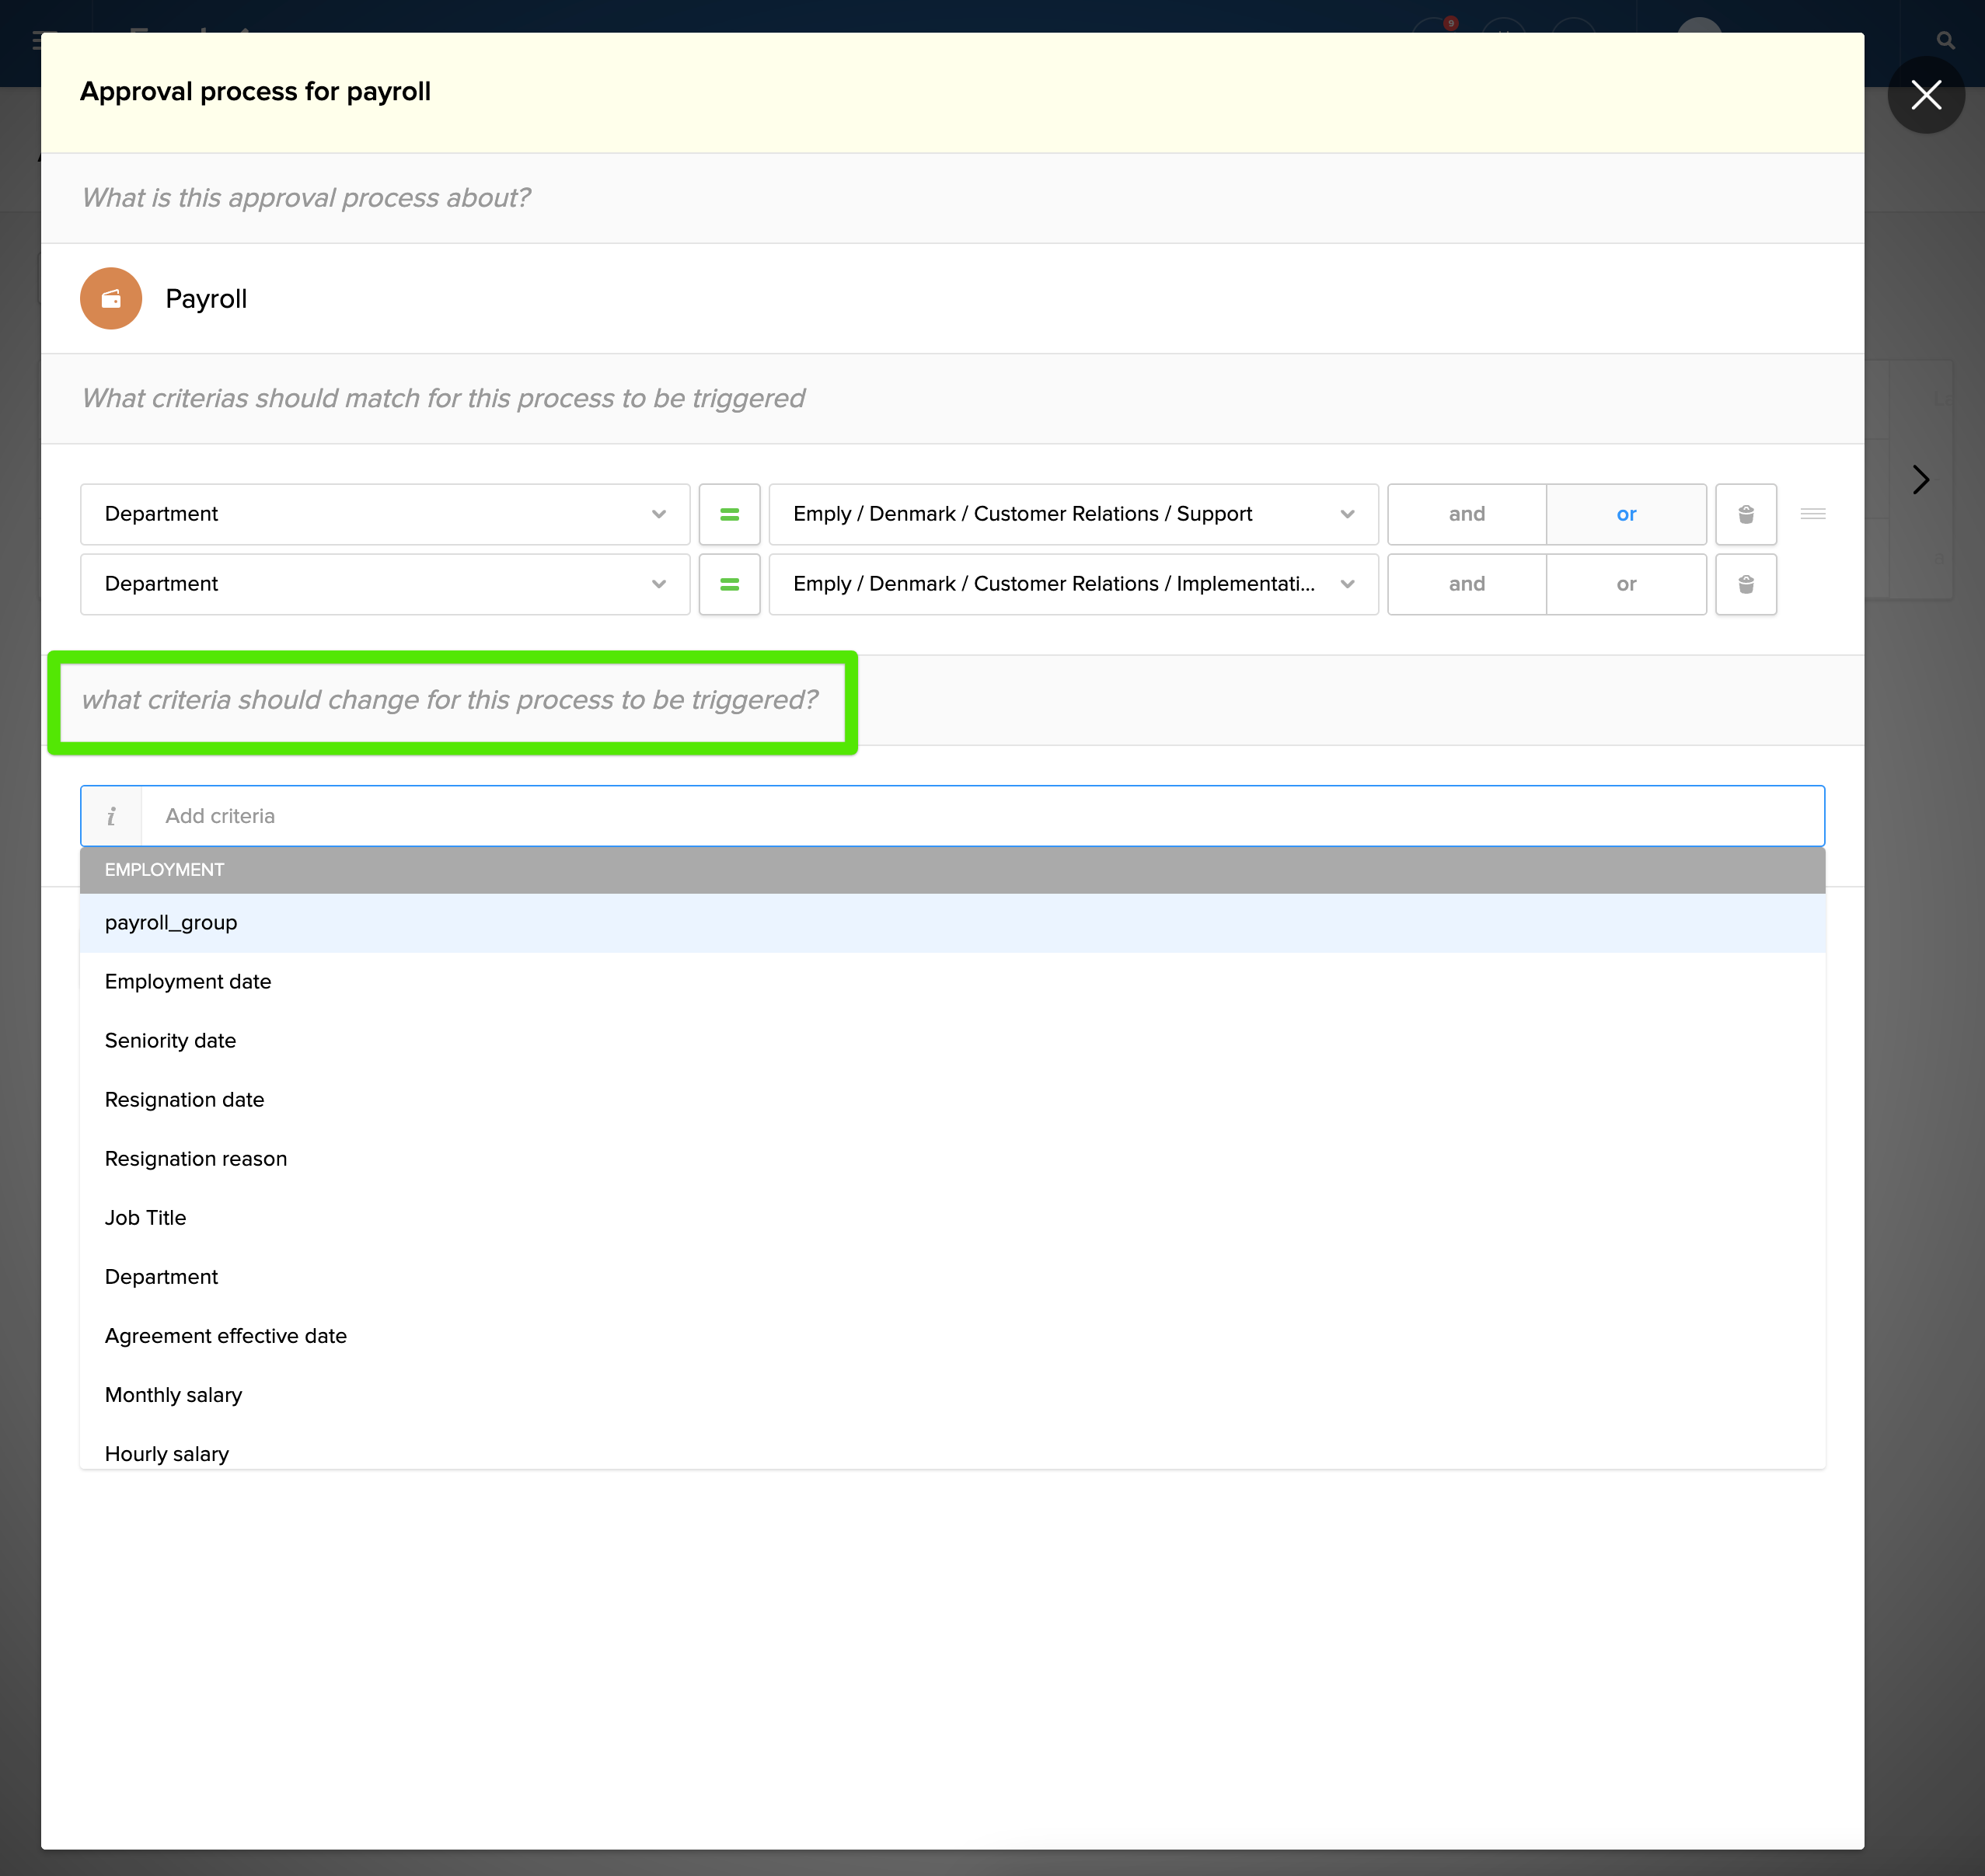This screenshot has width=1985, height=1876.
Task: Open first Department field dropdown
Action: click(385, 514)
